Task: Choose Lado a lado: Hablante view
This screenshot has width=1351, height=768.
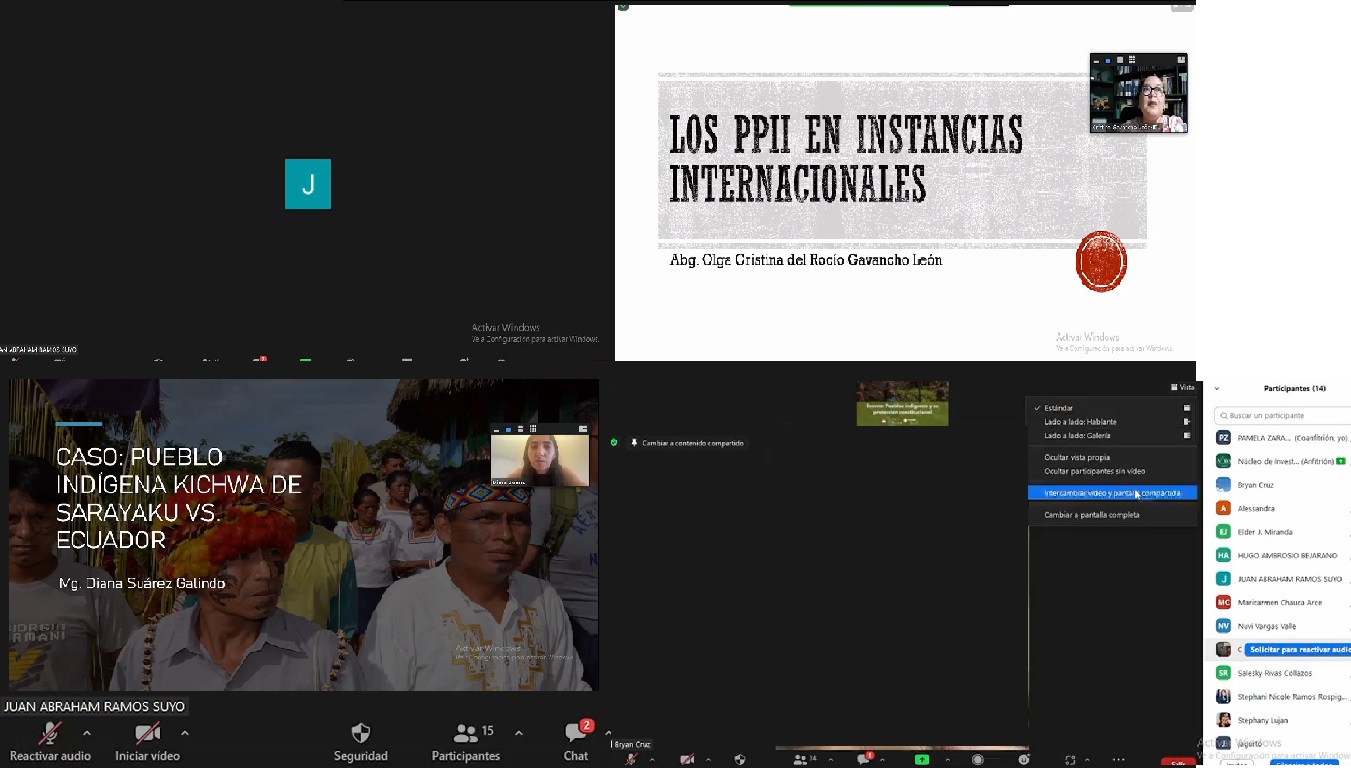Action: (x=1080, y=422)
